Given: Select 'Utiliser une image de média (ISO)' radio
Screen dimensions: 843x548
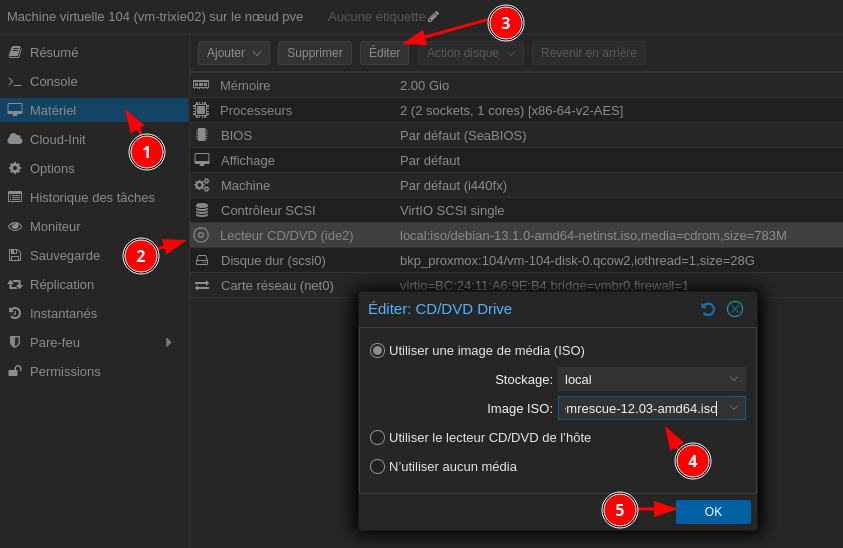Looking at the screenshot, I should [x=377, y=350].
